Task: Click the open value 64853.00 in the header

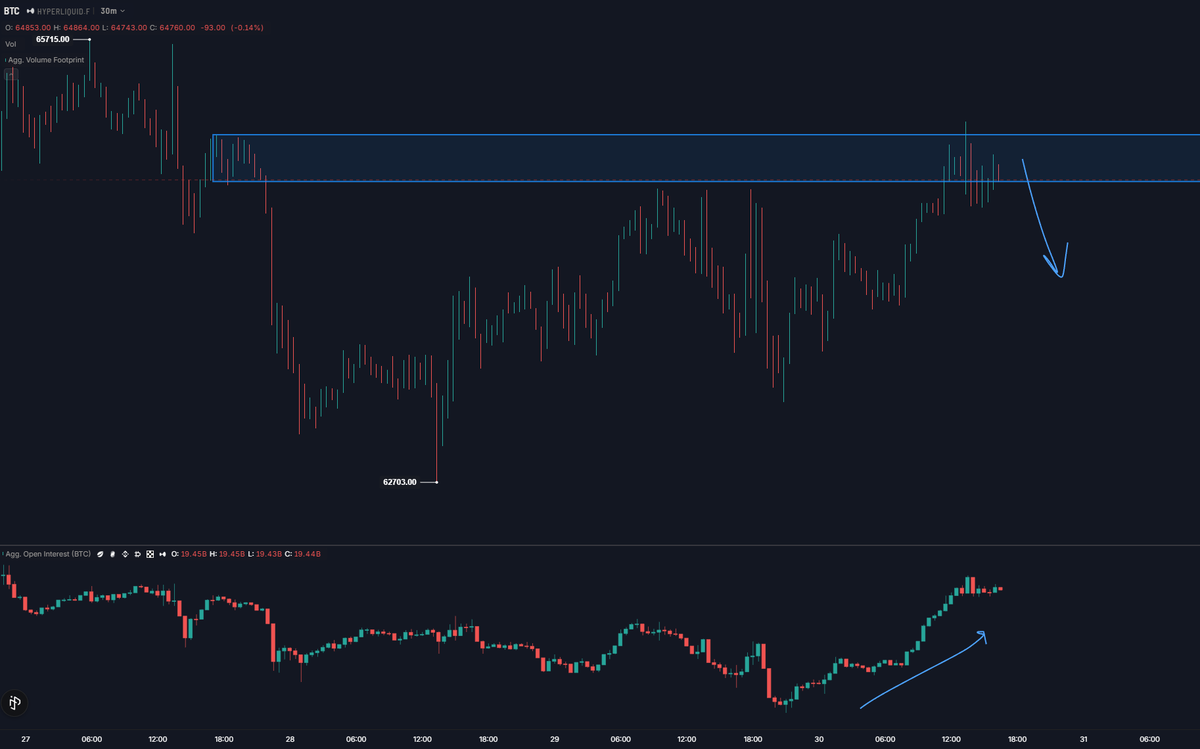Action: [x=33, y=27]
